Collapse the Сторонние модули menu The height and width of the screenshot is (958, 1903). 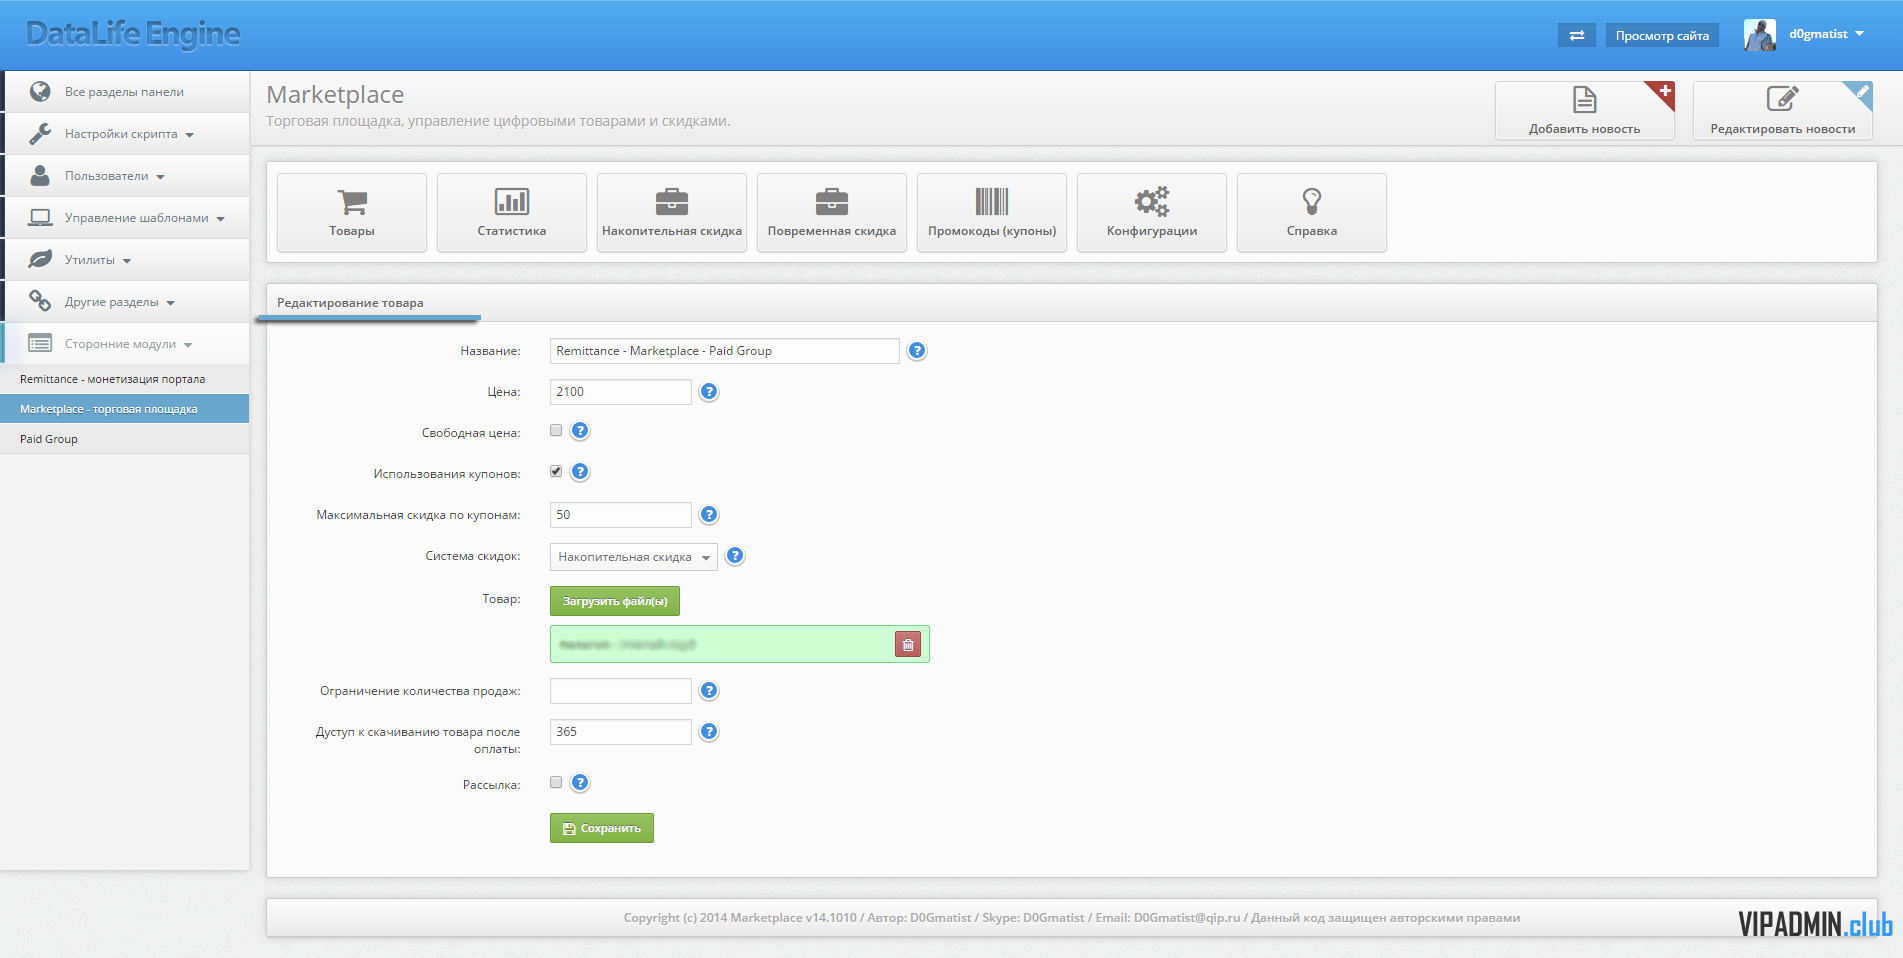click(126, 344)
